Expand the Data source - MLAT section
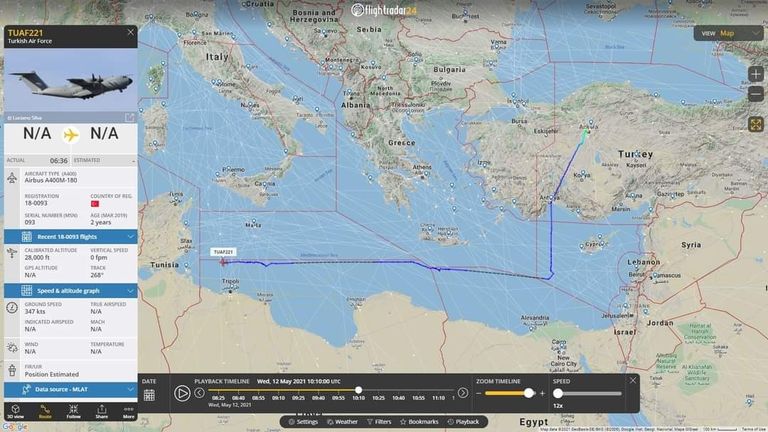Image resolution: width=768 pixels, height=432 pixels. [x=71, y=389]
